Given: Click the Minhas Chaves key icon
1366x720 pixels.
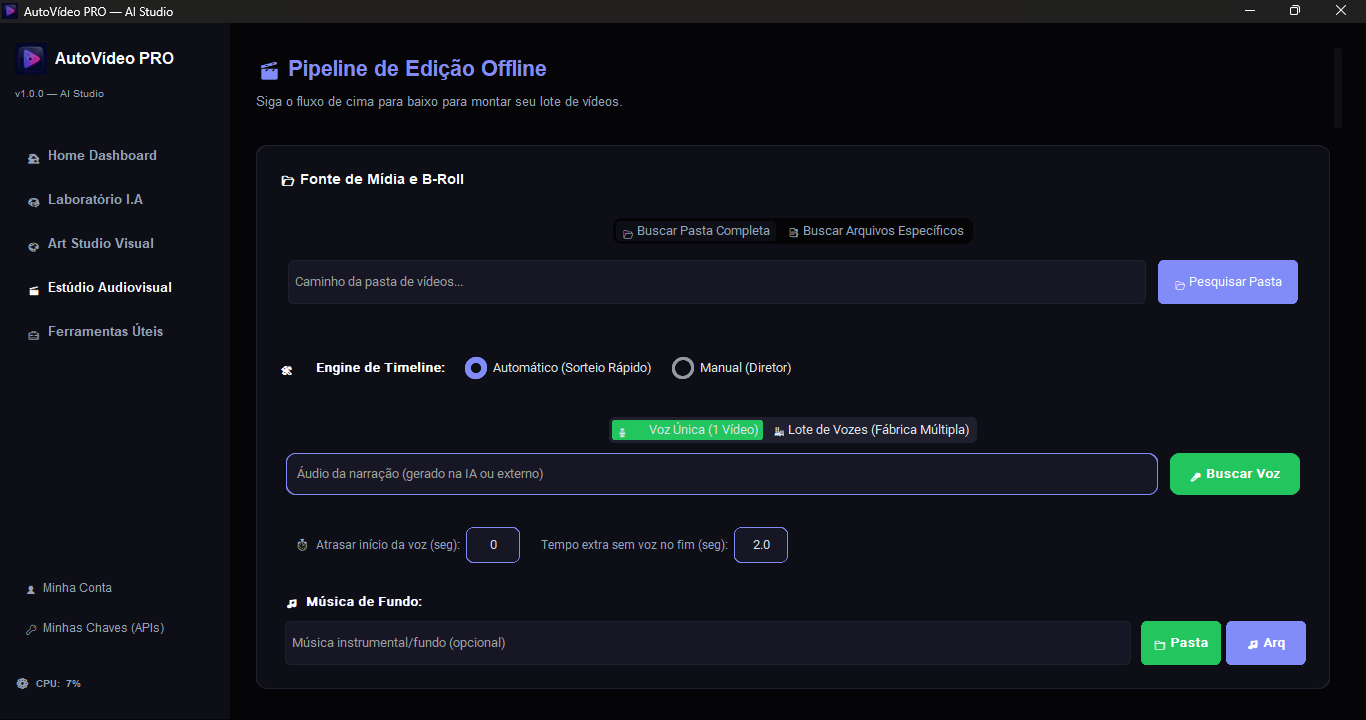Looking at the screenshot, I should pos(31,629).
